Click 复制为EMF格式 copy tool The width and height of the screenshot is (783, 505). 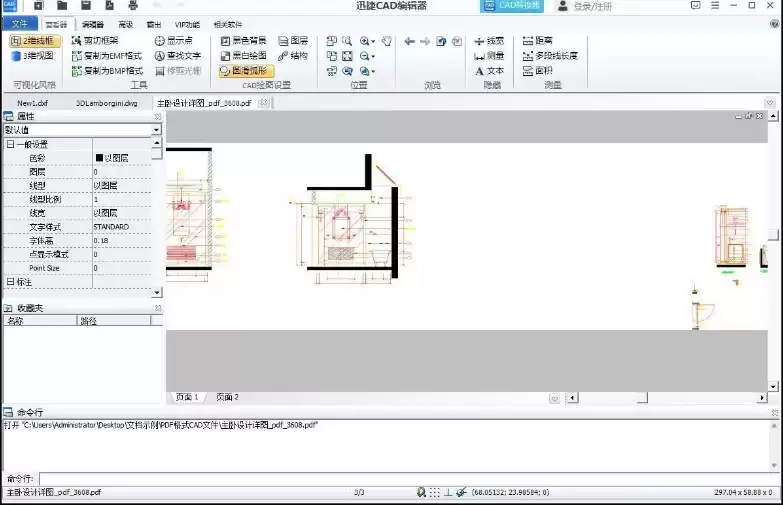pos(106,56)
